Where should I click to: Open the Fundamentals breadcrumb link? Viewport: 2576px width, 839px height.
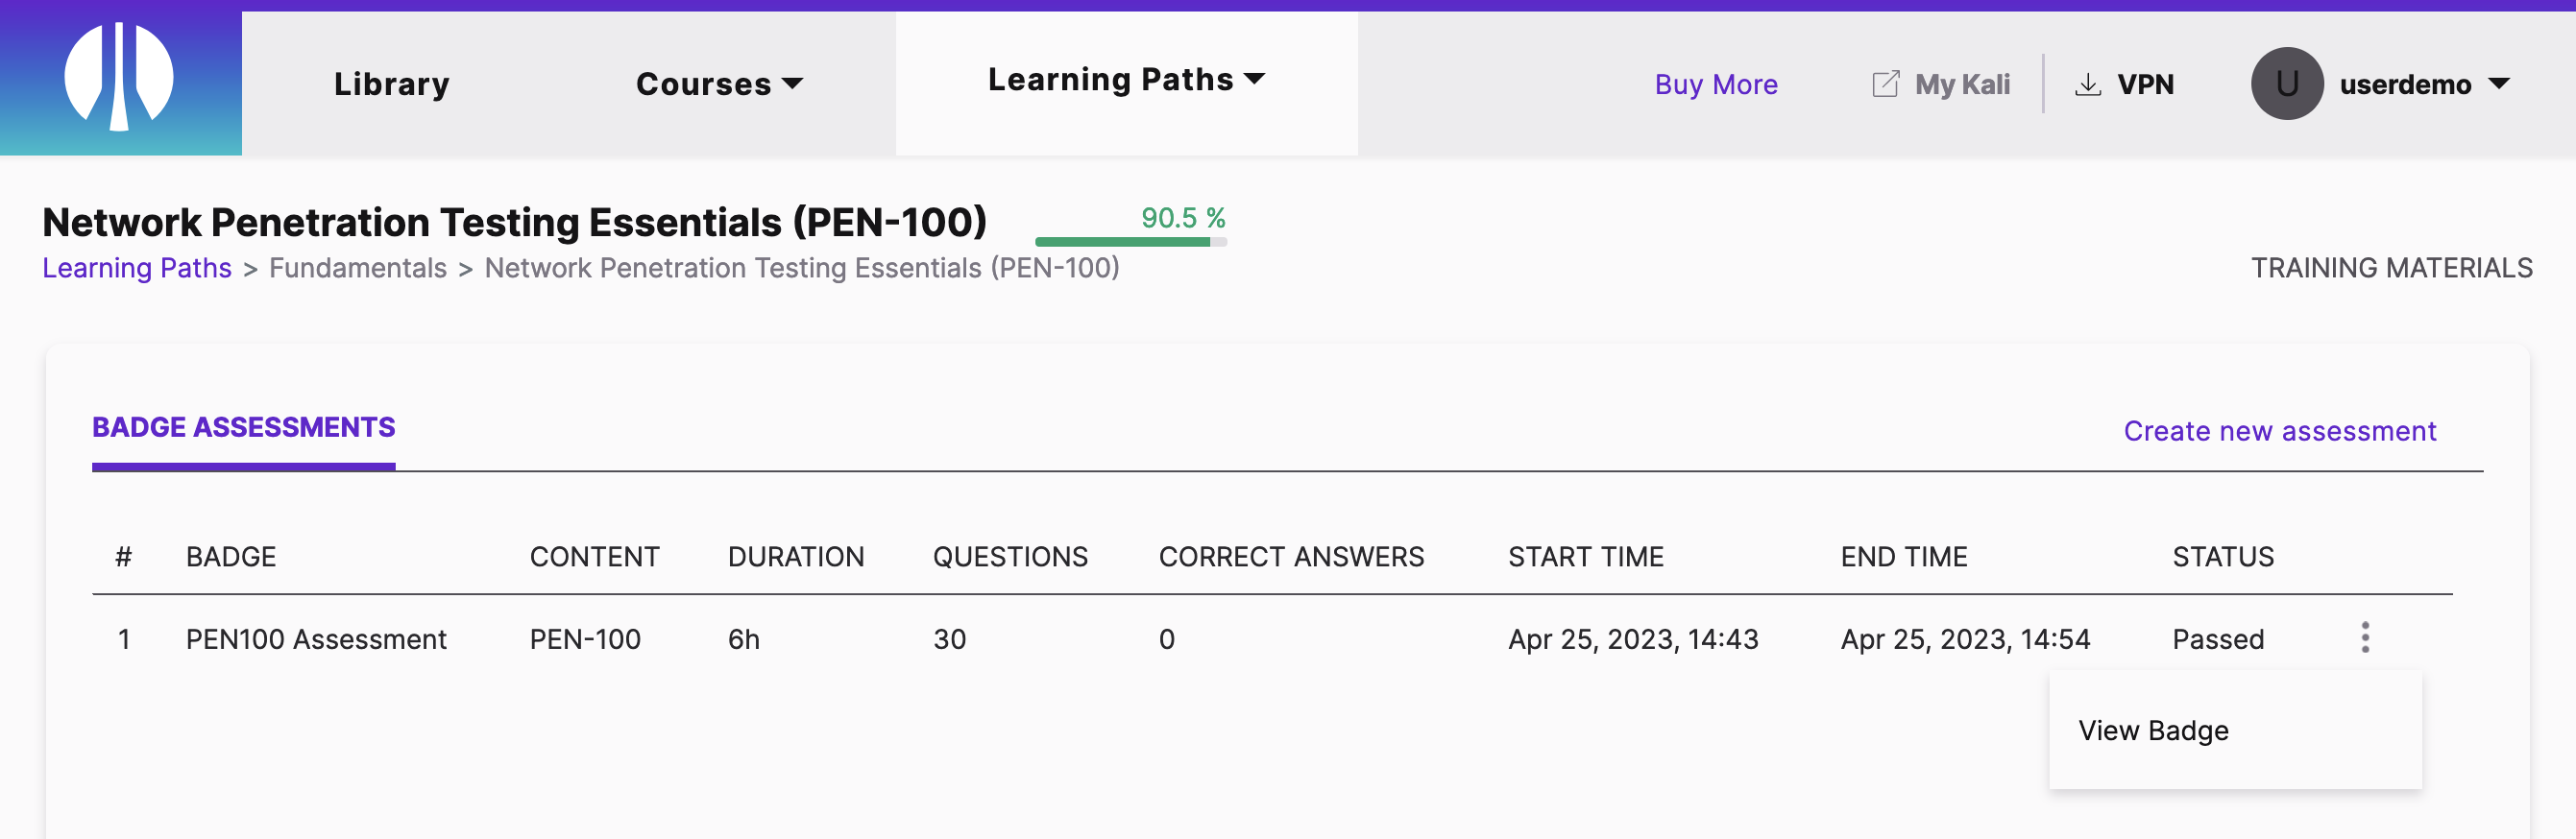tap(357, 268)
